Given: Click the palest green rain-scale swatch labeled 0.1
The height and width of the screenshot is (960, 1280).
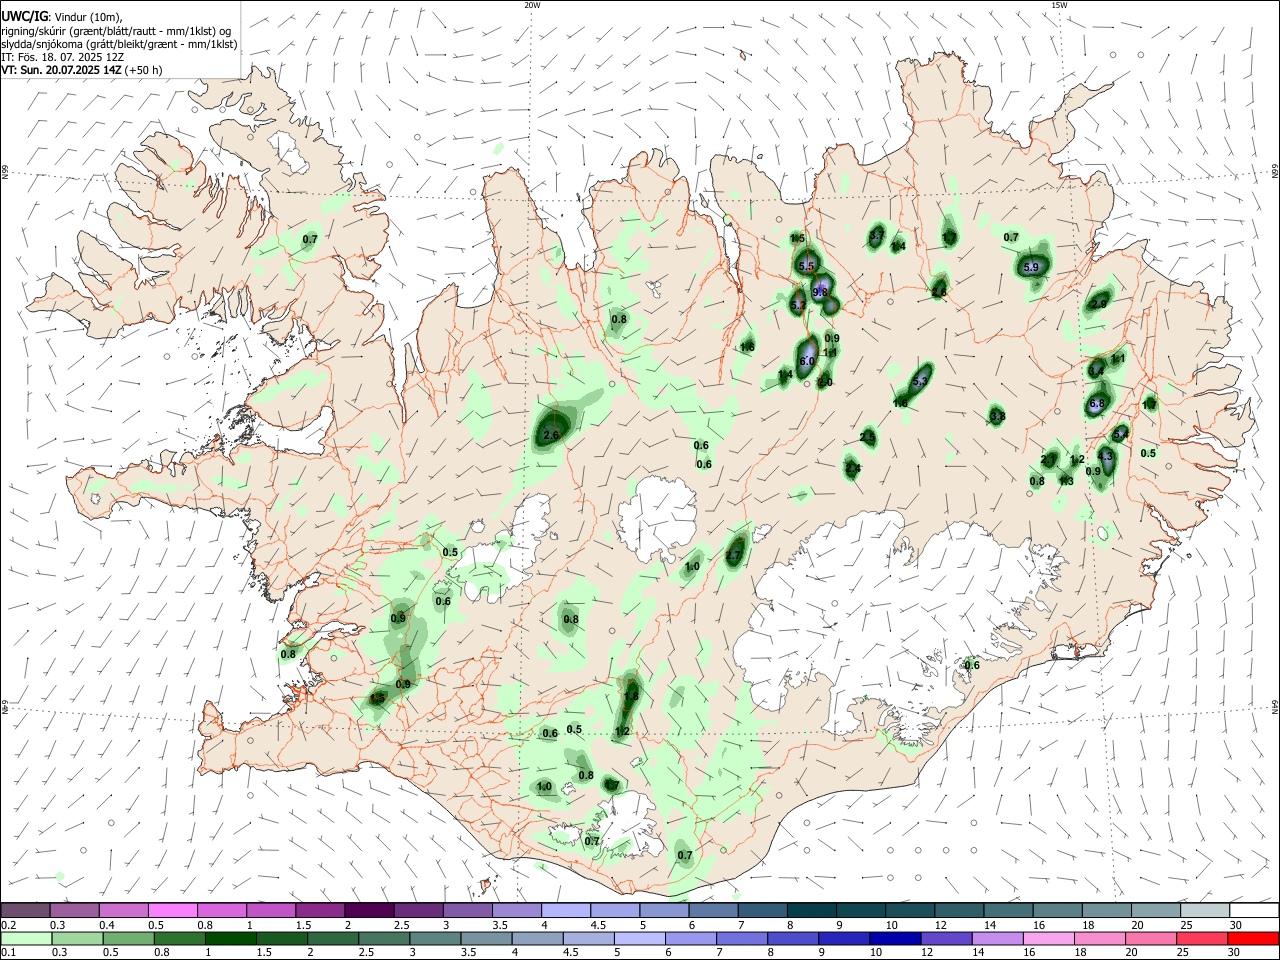Looking at the screenshot, I should click(26, 938).
